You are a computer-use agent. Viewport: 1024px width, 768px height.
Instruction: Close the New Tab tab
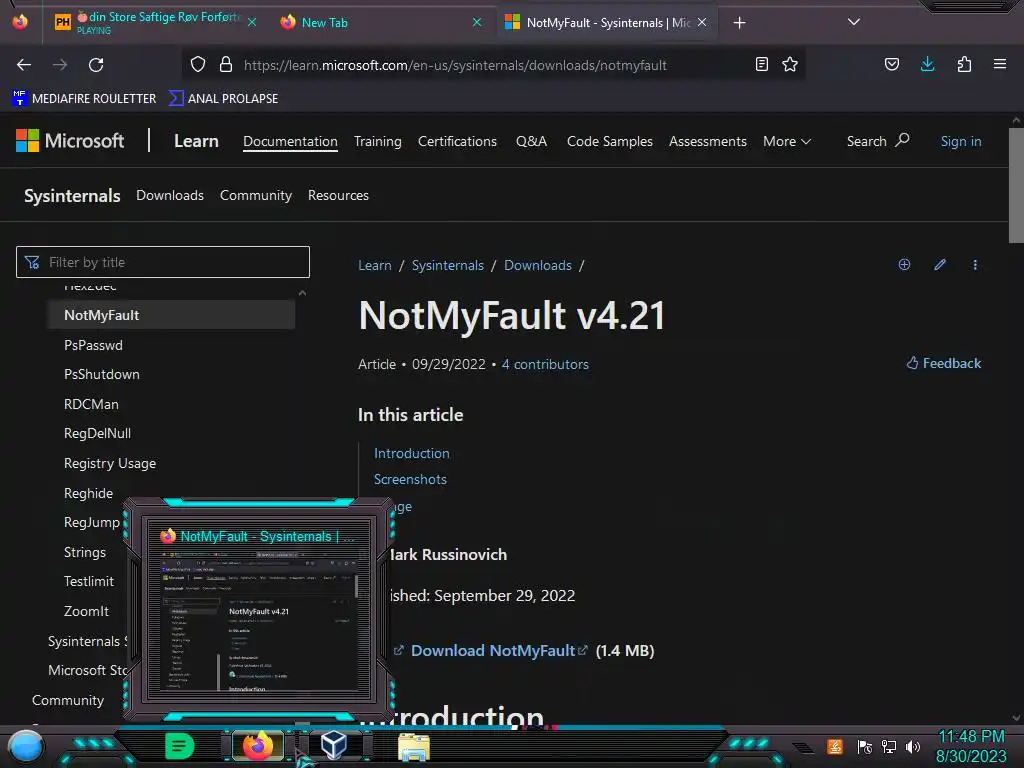(477, 22)
